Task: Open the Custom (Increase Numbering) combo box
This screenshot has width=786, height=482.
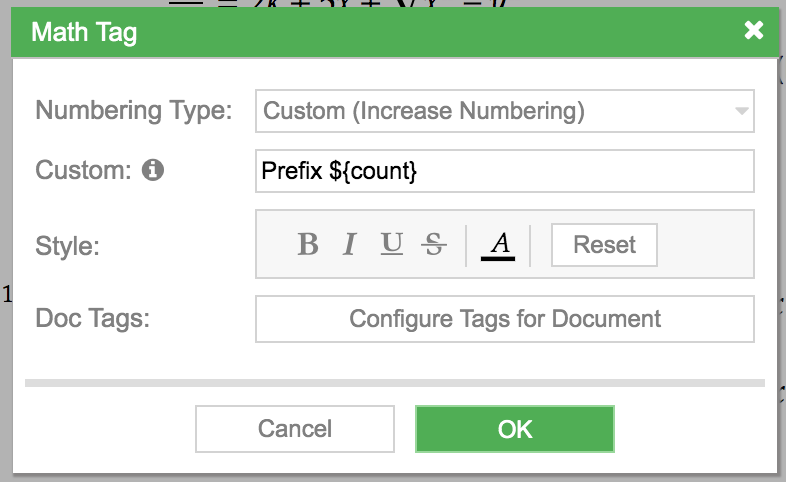Action: pos(505,111)
